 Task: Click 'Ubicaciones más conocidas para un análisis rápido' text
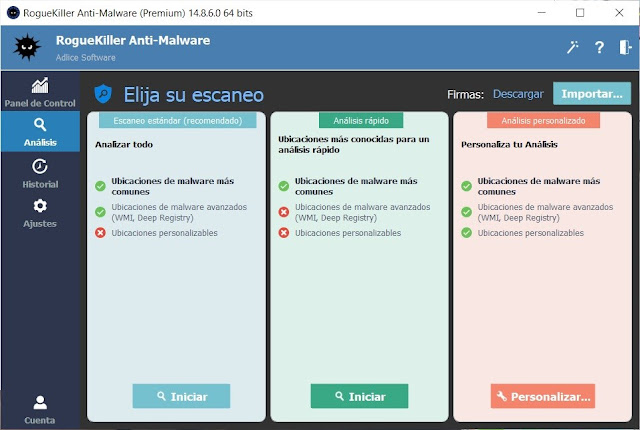coord(354,144)
